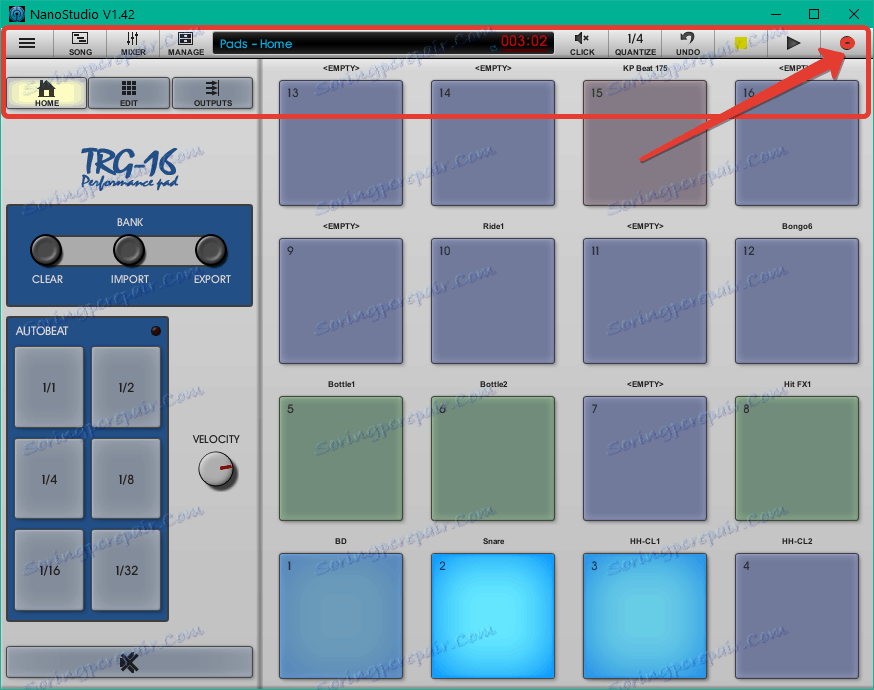The height and width of the screenshot is (690, 874).
Task: Select Autobeat rate 1/2
Action: (126, 387)
